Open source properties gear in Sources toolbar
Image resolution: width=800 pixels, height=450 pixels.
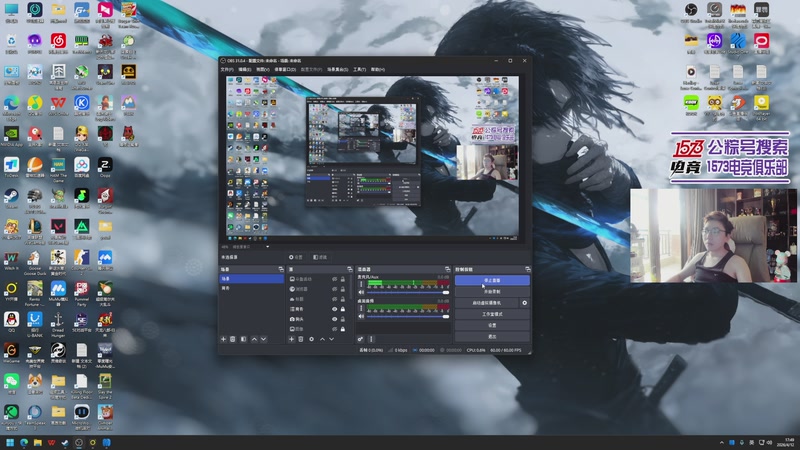click(311, 339)
